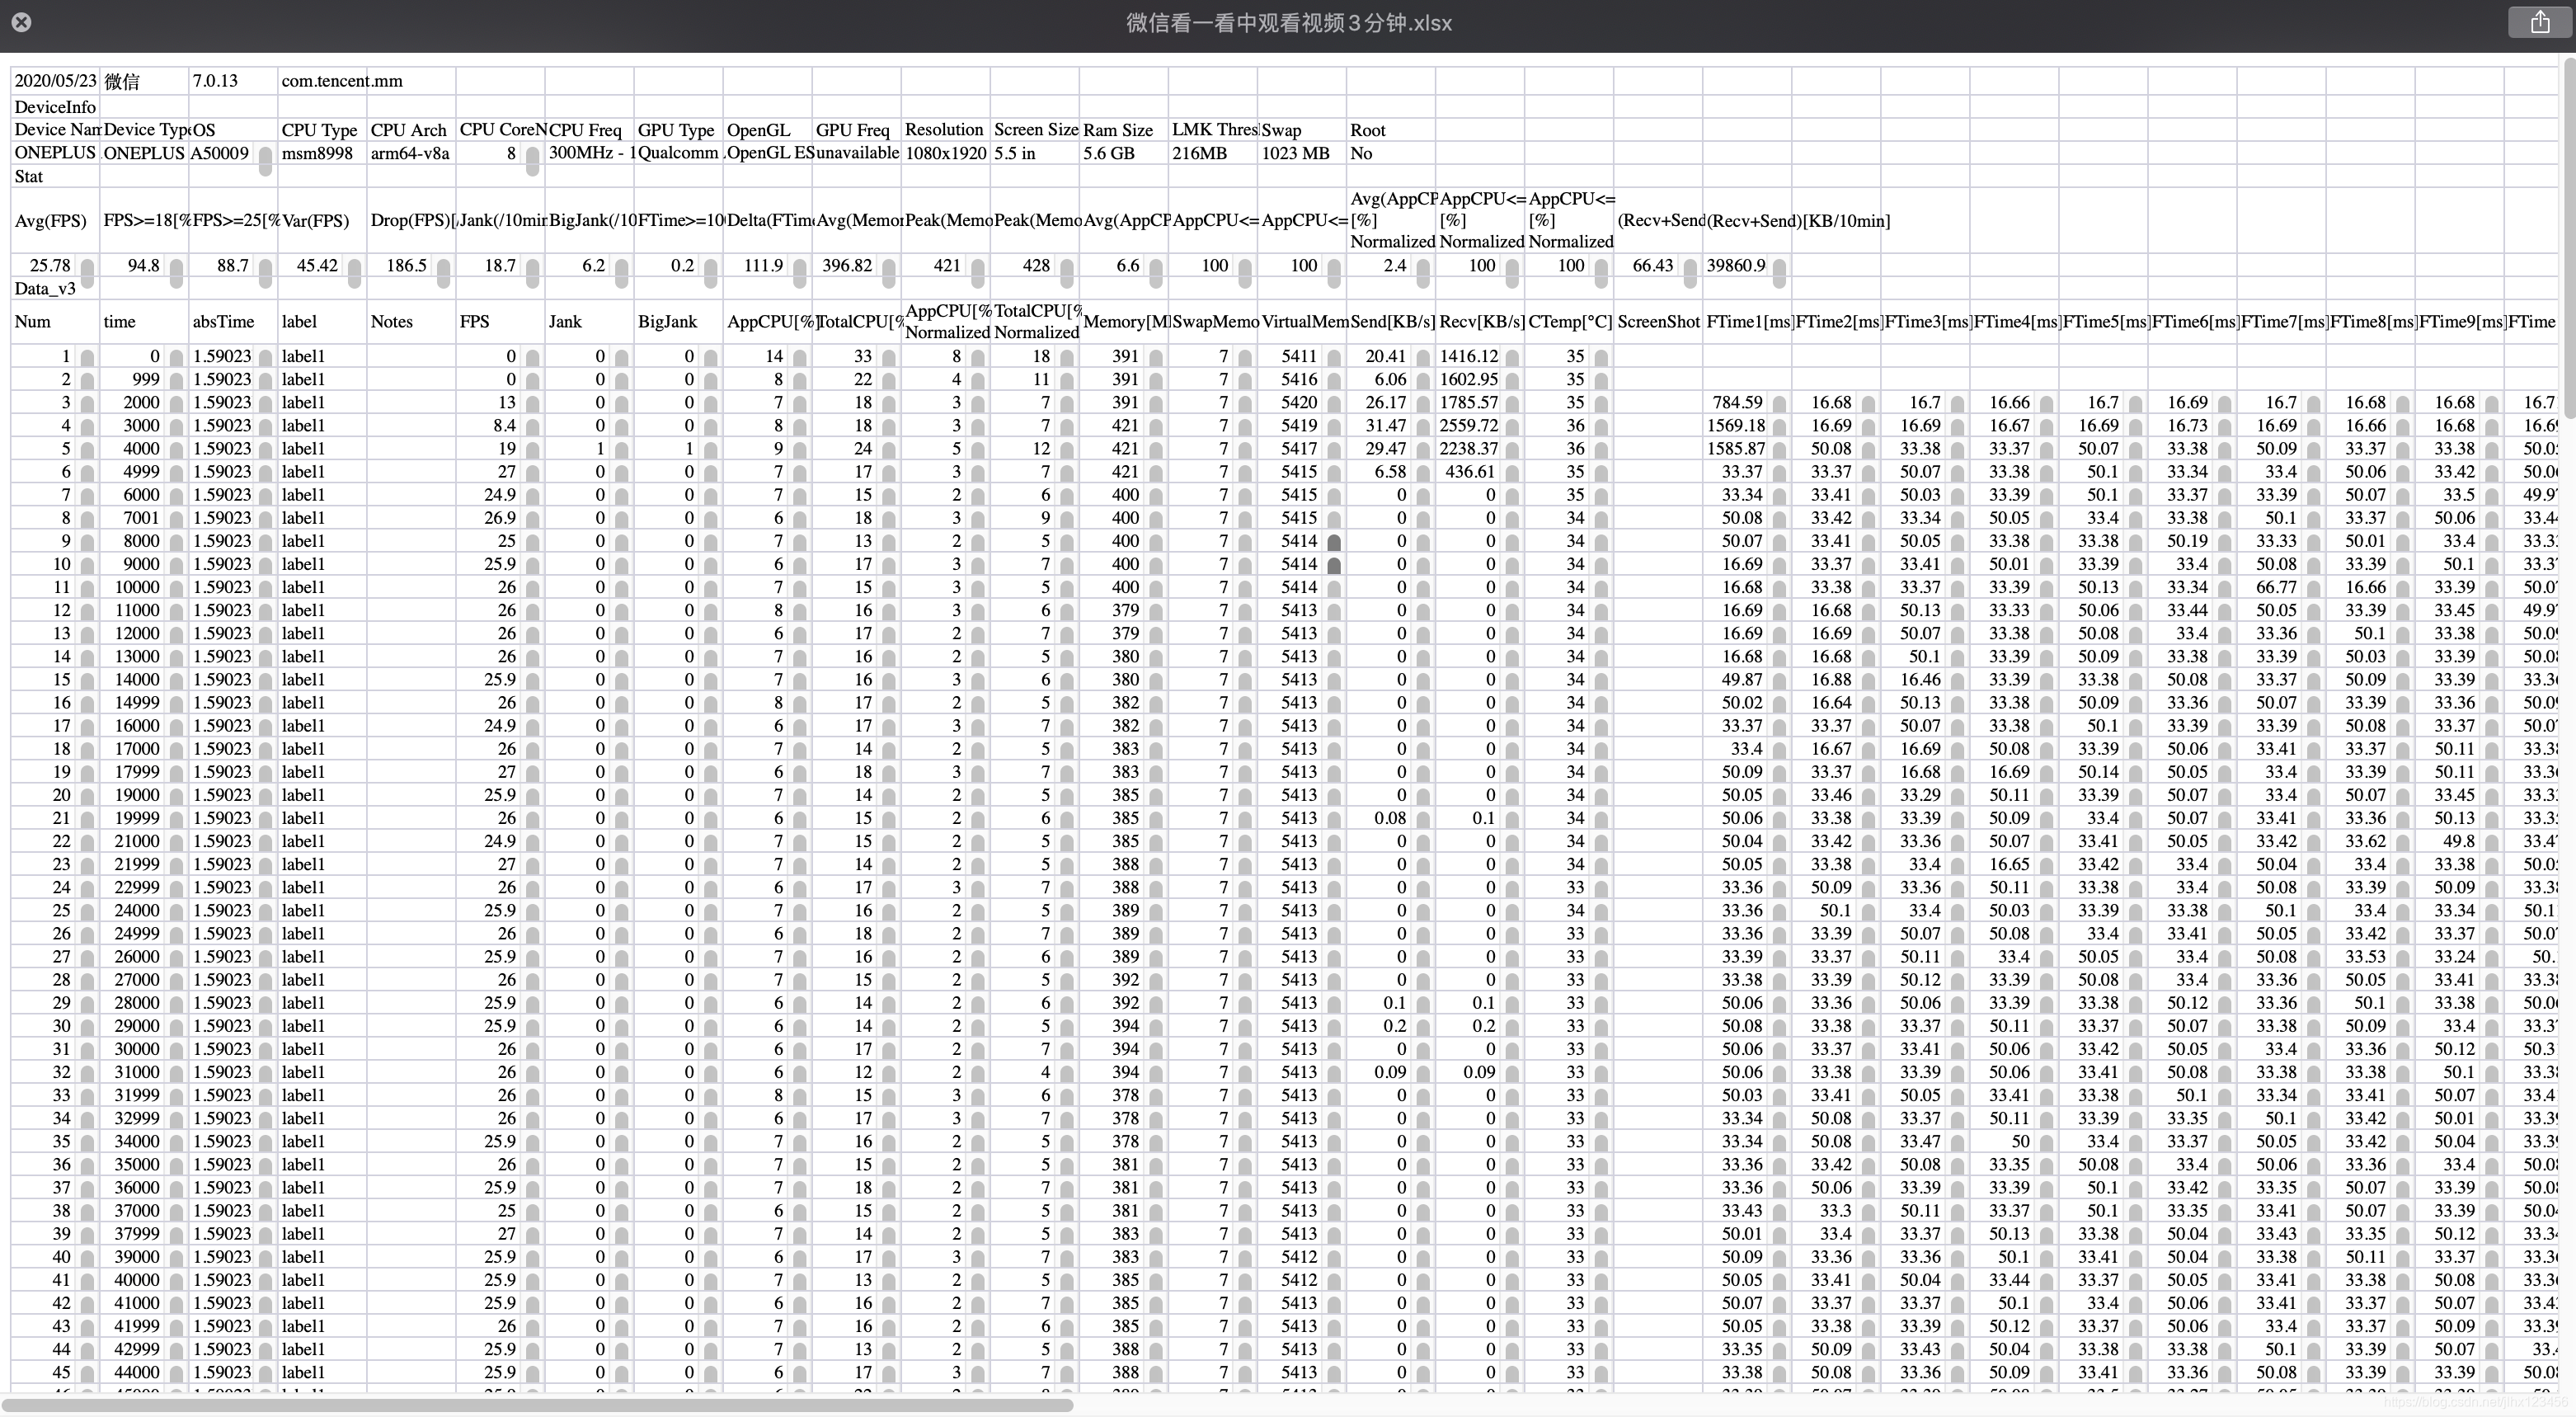Select the msm8998 CPU Type value cell

319,153
